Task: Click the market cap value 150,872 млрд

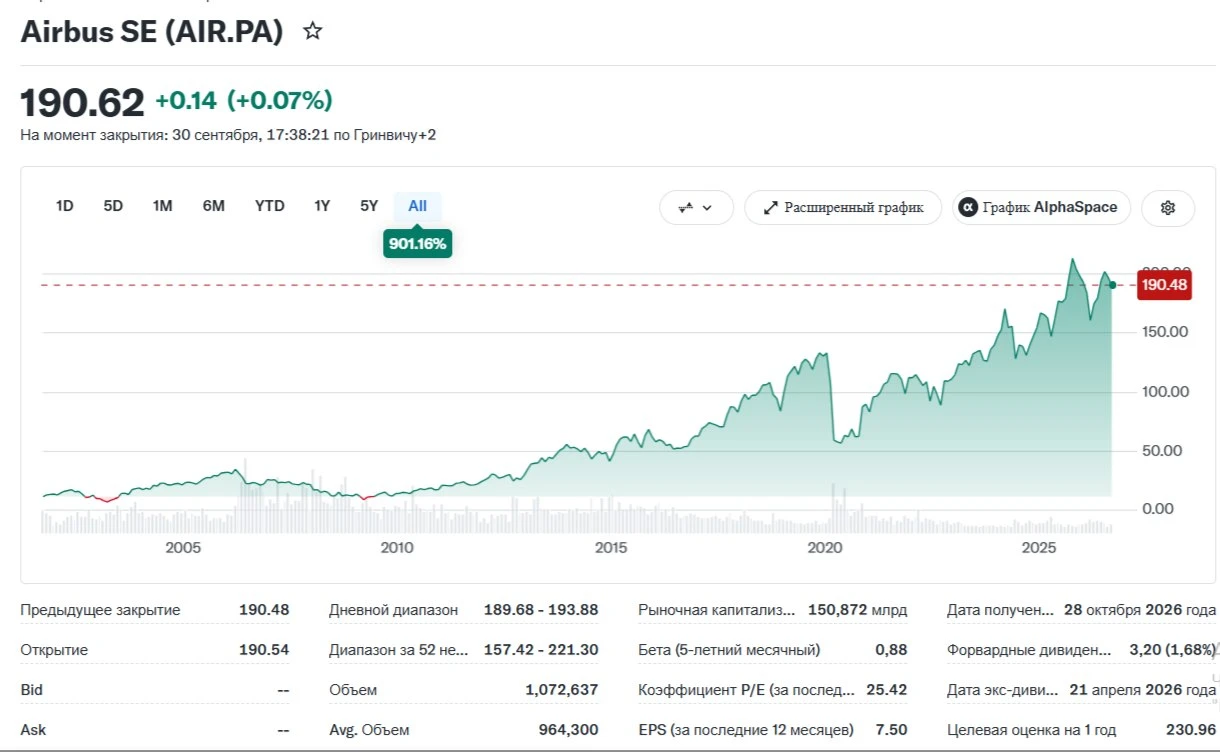Action: point(857,610)
